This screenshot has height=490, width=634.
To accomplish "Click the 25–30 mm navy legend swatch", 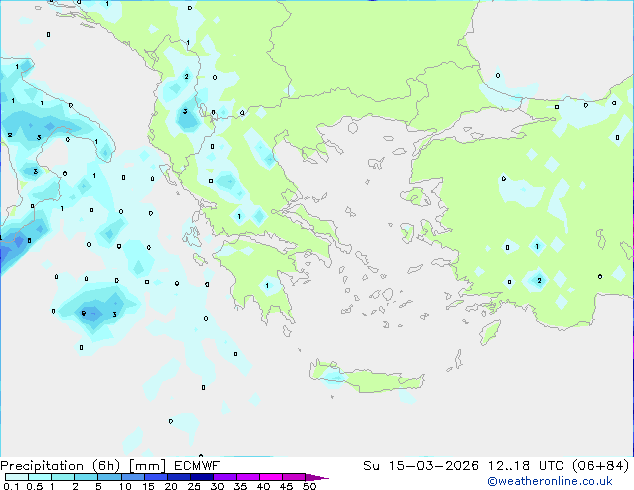I will tap(202, 477).
